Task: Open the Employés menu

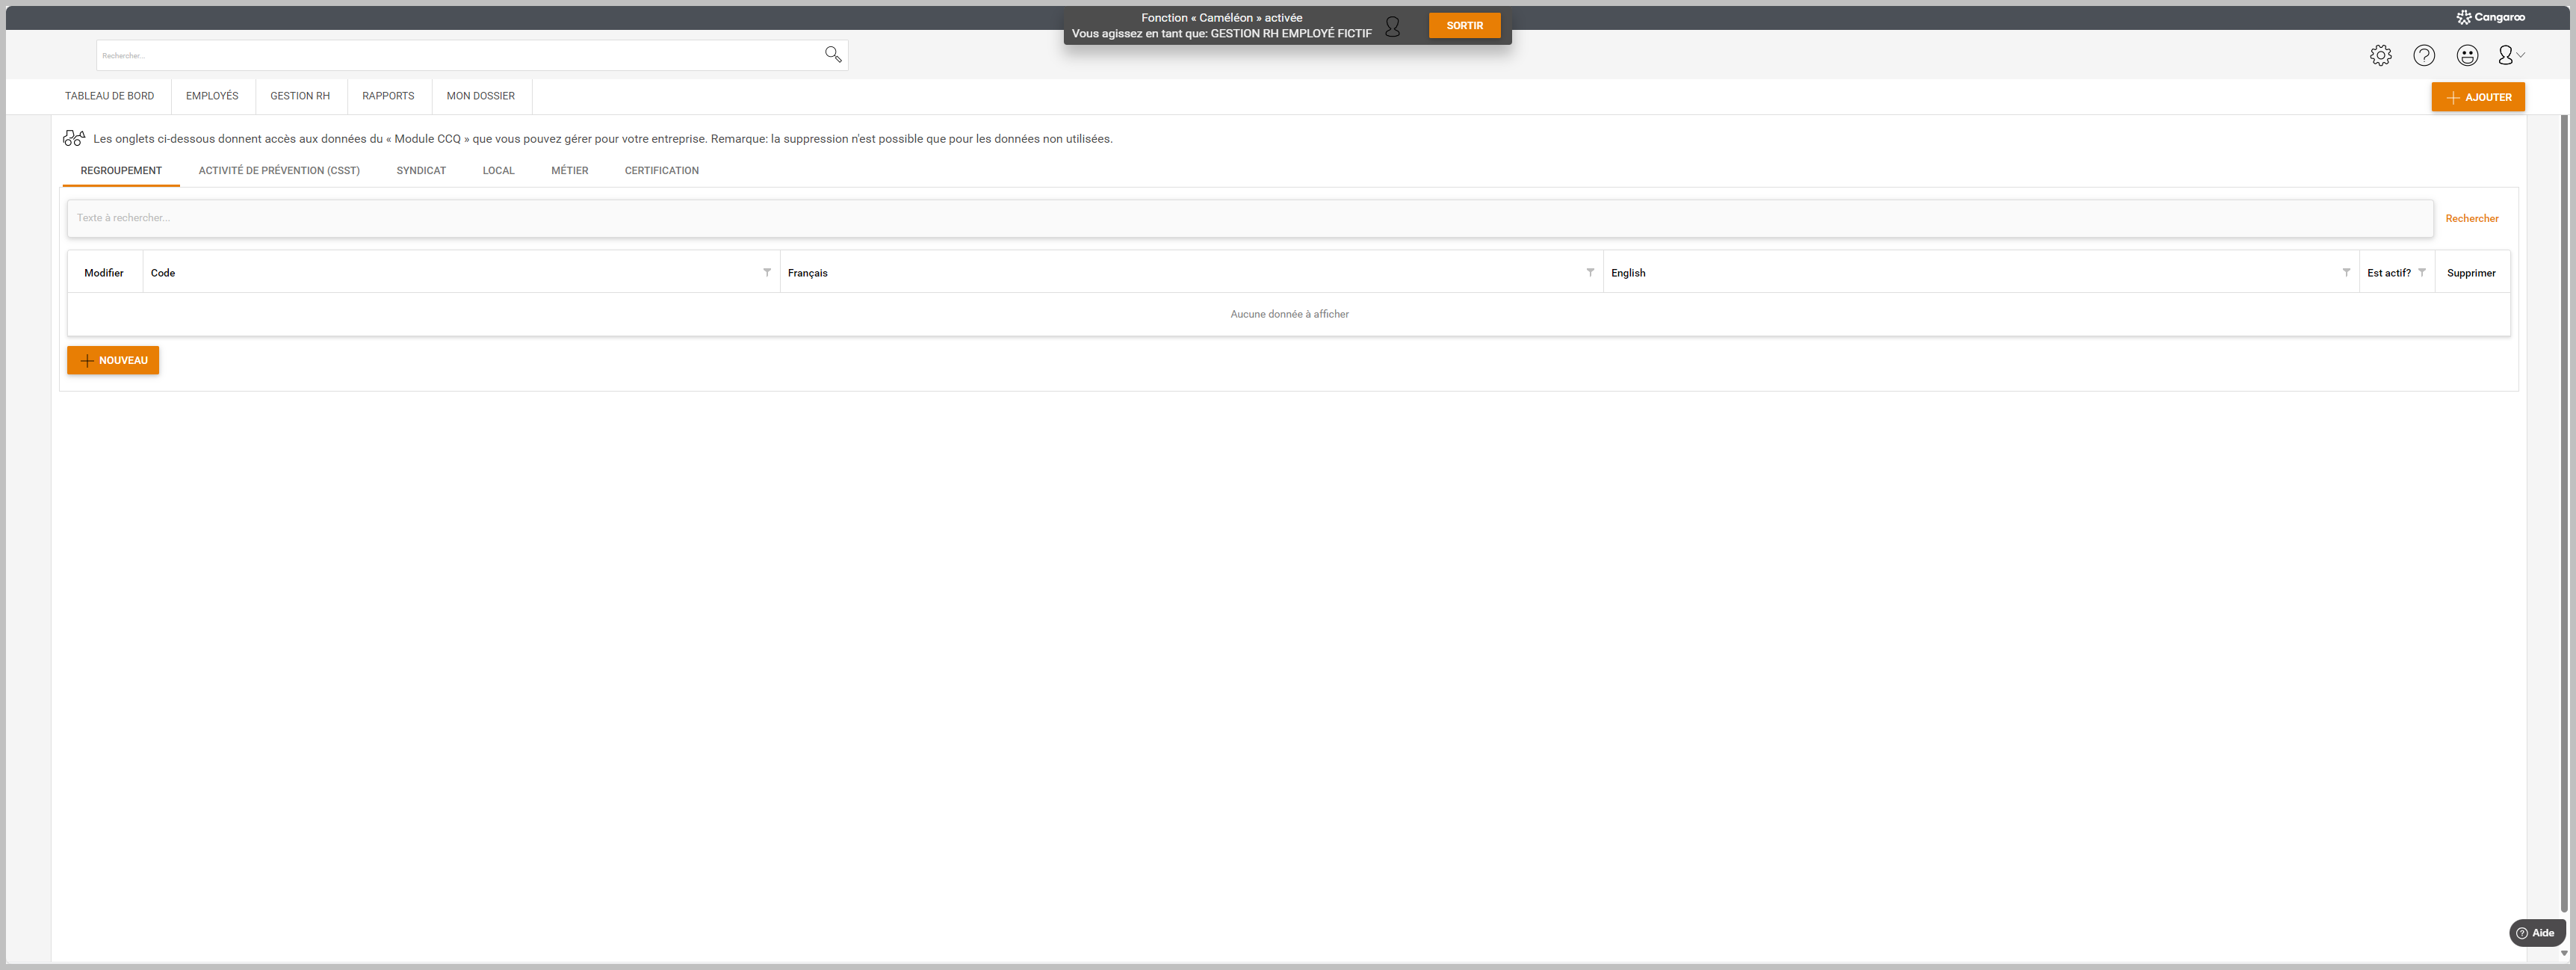Action: (212, 96)
